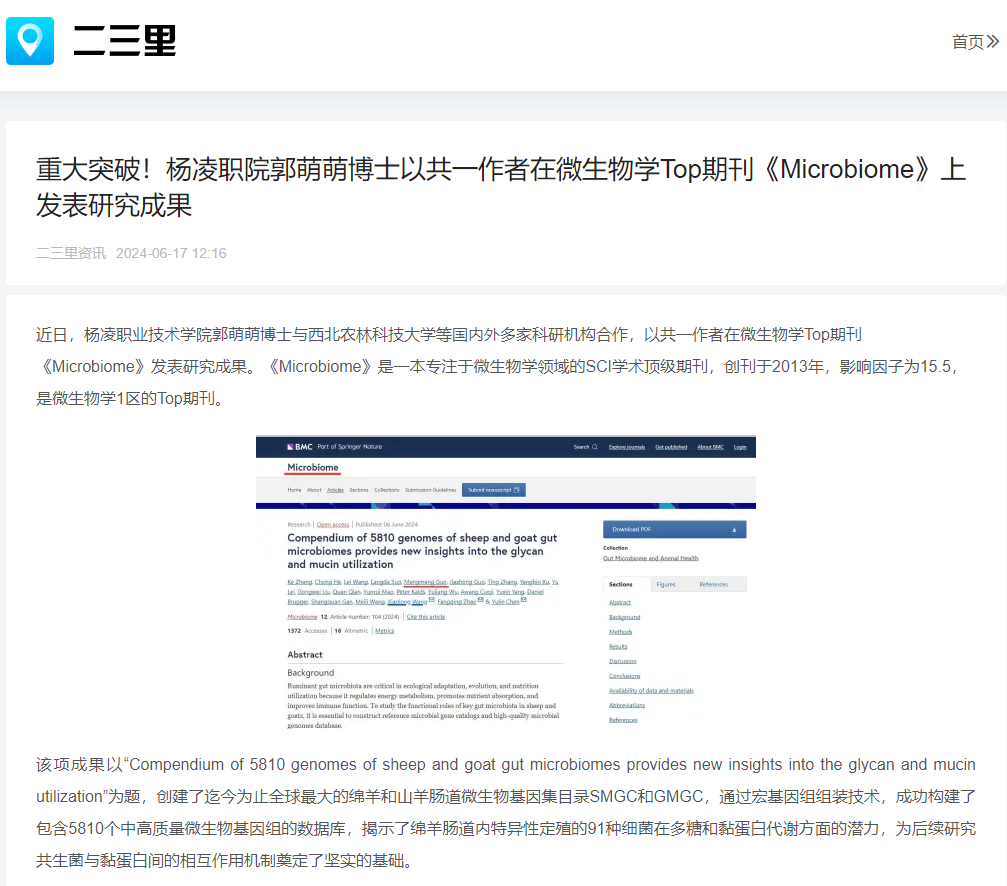Click the Login link in BMC header
The image size is (1007, 886).
tap(740, 447)
